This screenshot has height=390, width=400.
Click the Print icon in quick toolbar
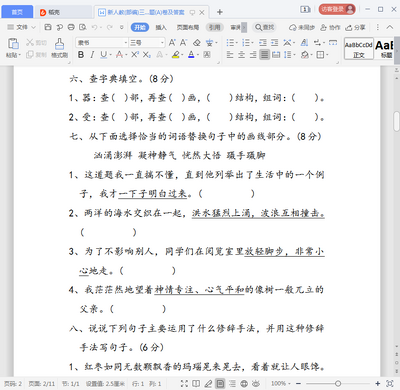tap(71, 27)
